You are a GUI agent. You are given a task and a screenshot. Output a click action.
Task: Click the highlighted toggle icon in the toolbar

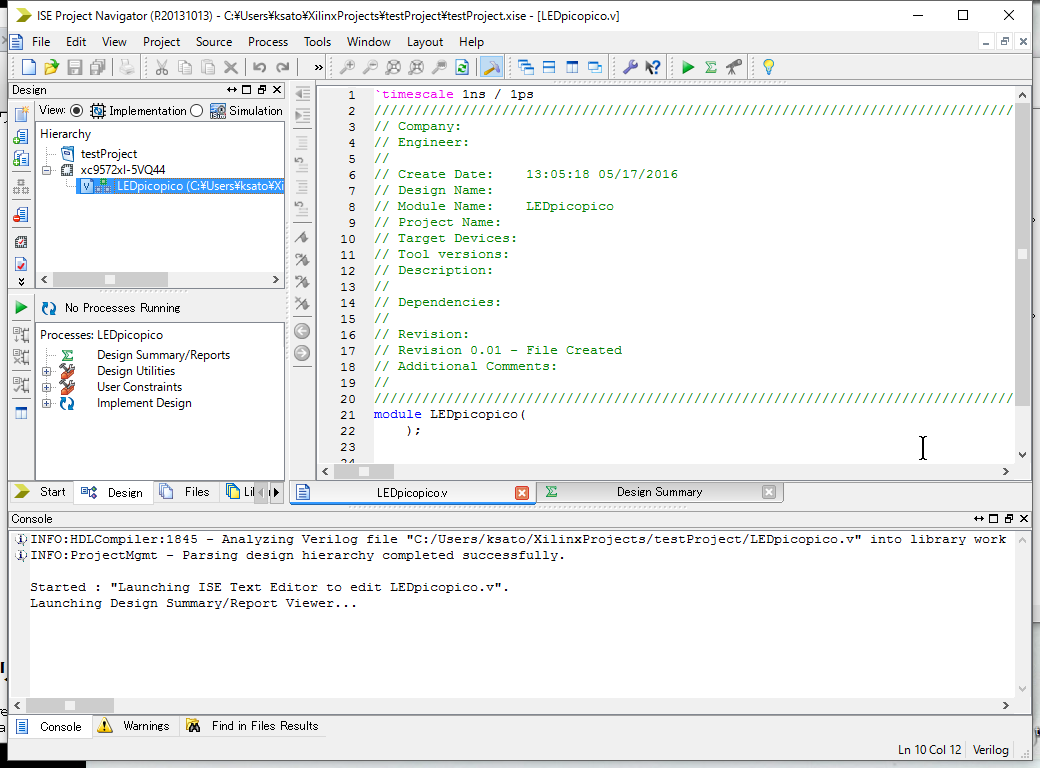tap(491, 67)
